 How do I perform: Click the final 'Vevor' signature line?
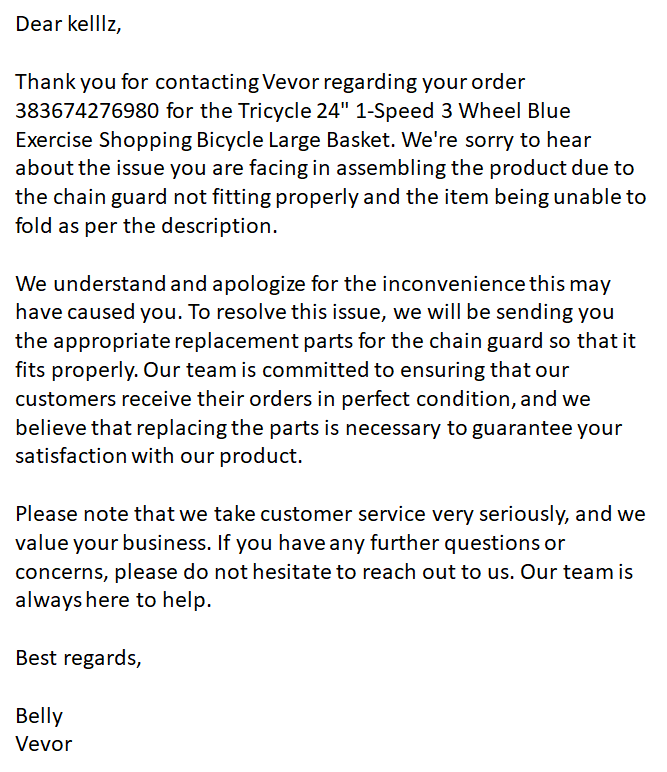click(44, 744)
